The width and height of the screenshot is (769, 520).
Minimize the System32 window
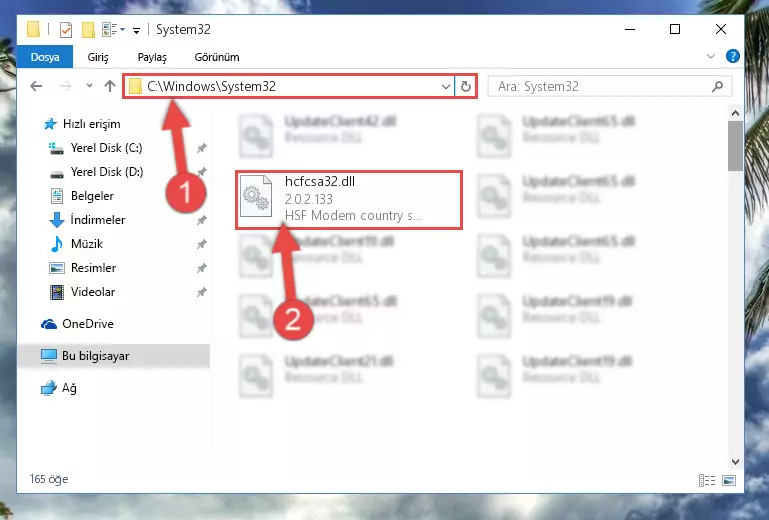(x=630, y=29)
